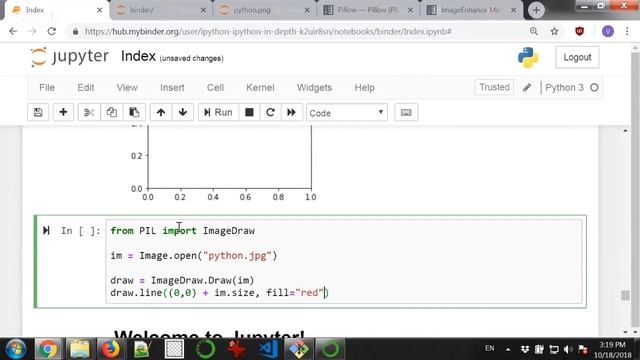This screenshot has width=640, height=360.
Task: Open File Explorer from the taskbar
Action: pos(80,349)
